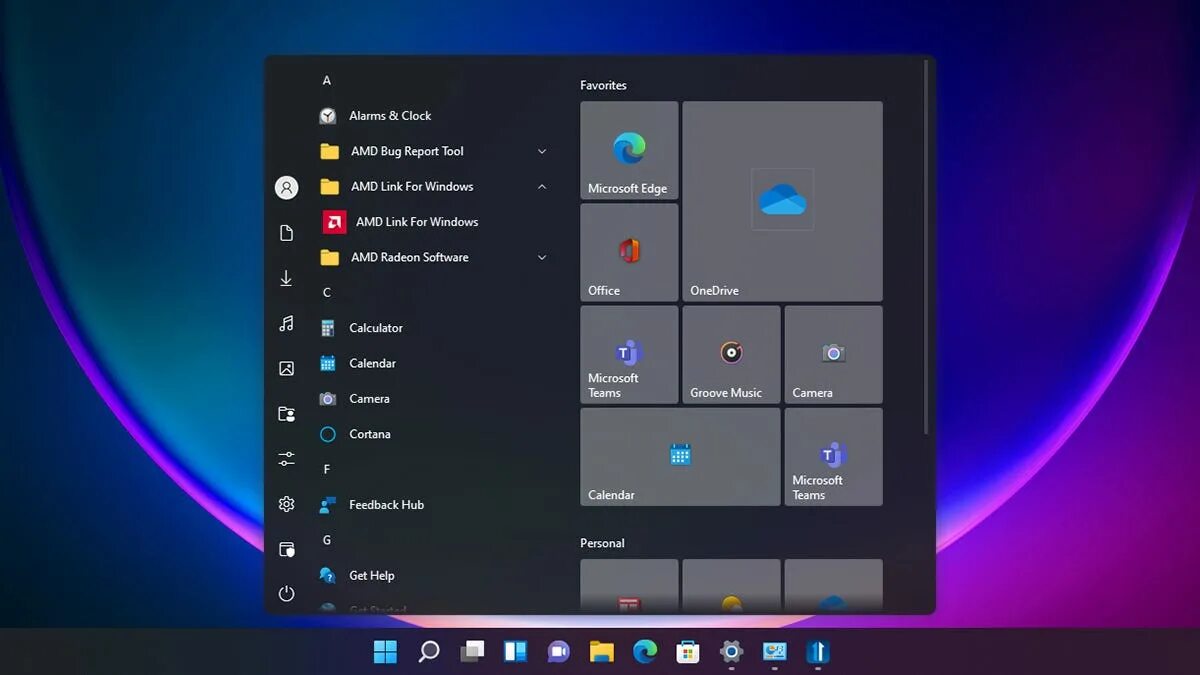Open Chat icon on the taskbar

[558, 652]
